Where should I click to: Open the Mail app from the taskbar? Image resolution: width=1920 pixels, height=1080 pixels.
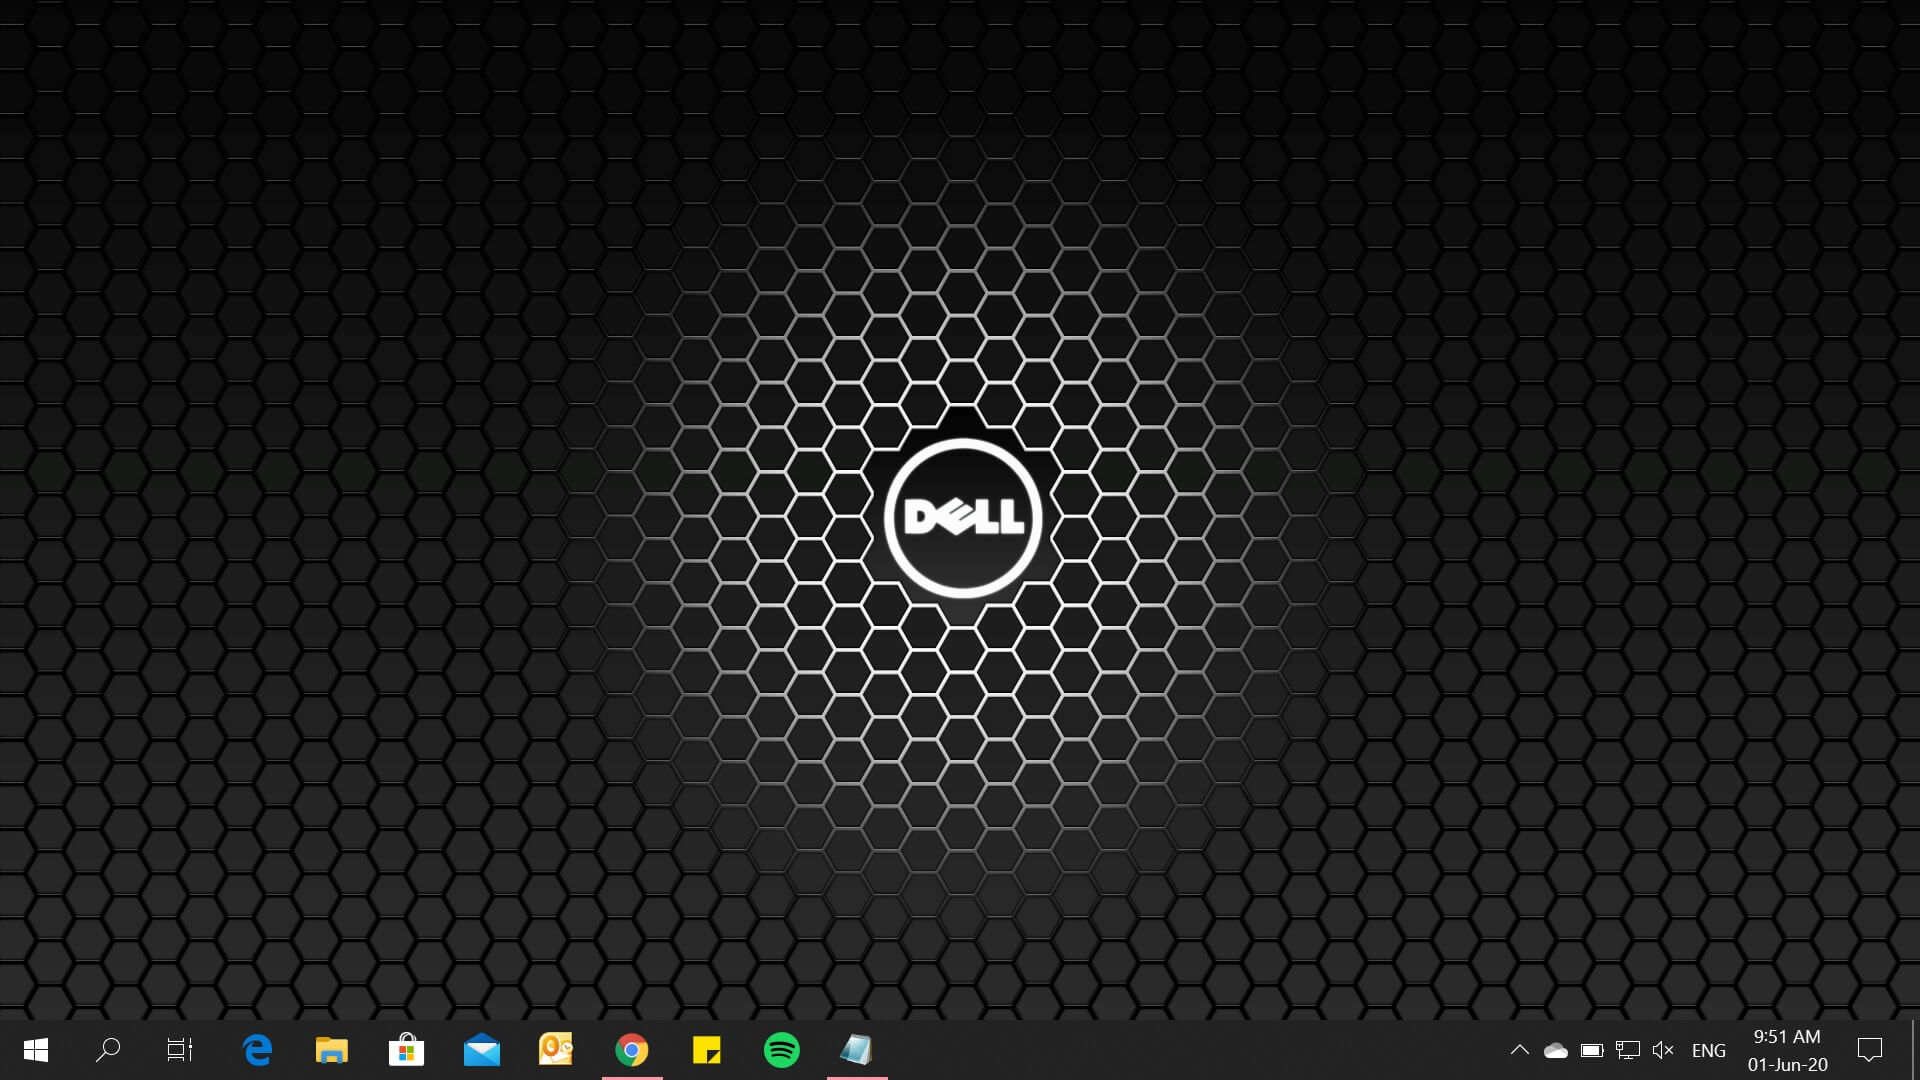[482, 1050]
